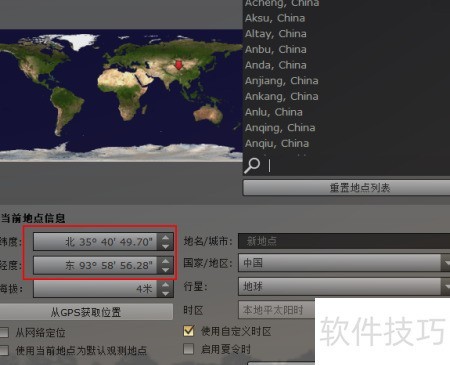Click the 地名/城市 input field
Screen dimensions: 450x365
tap(344, 241)
